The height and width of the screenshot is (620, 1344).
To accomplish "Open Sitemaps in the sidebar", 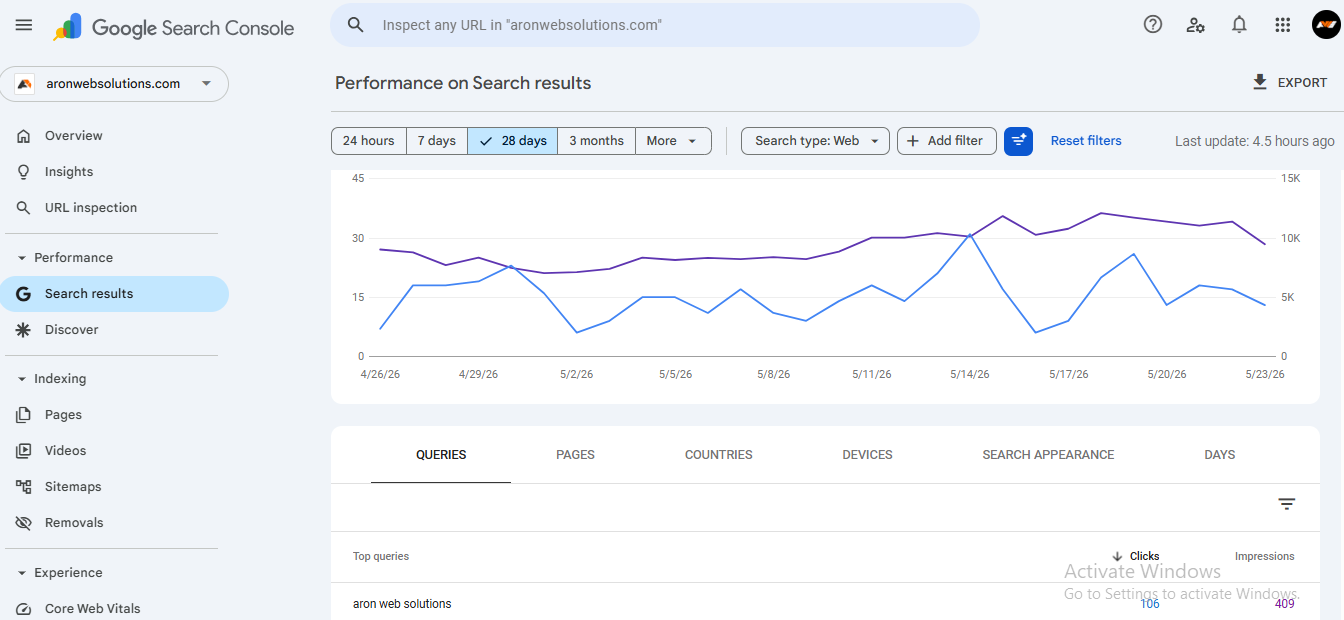I will pos(114,487).
